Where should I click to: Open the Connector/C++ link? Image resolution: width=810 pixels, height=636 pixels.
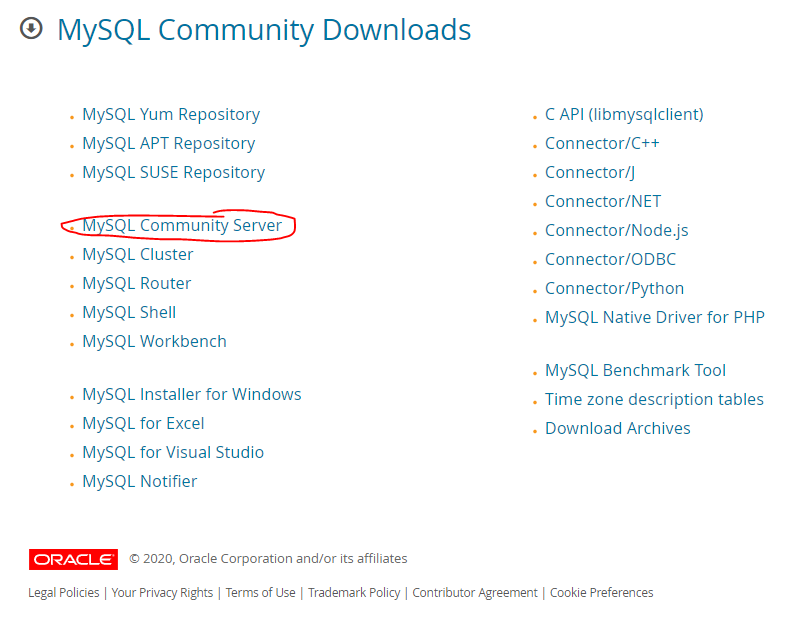point(602,143)
